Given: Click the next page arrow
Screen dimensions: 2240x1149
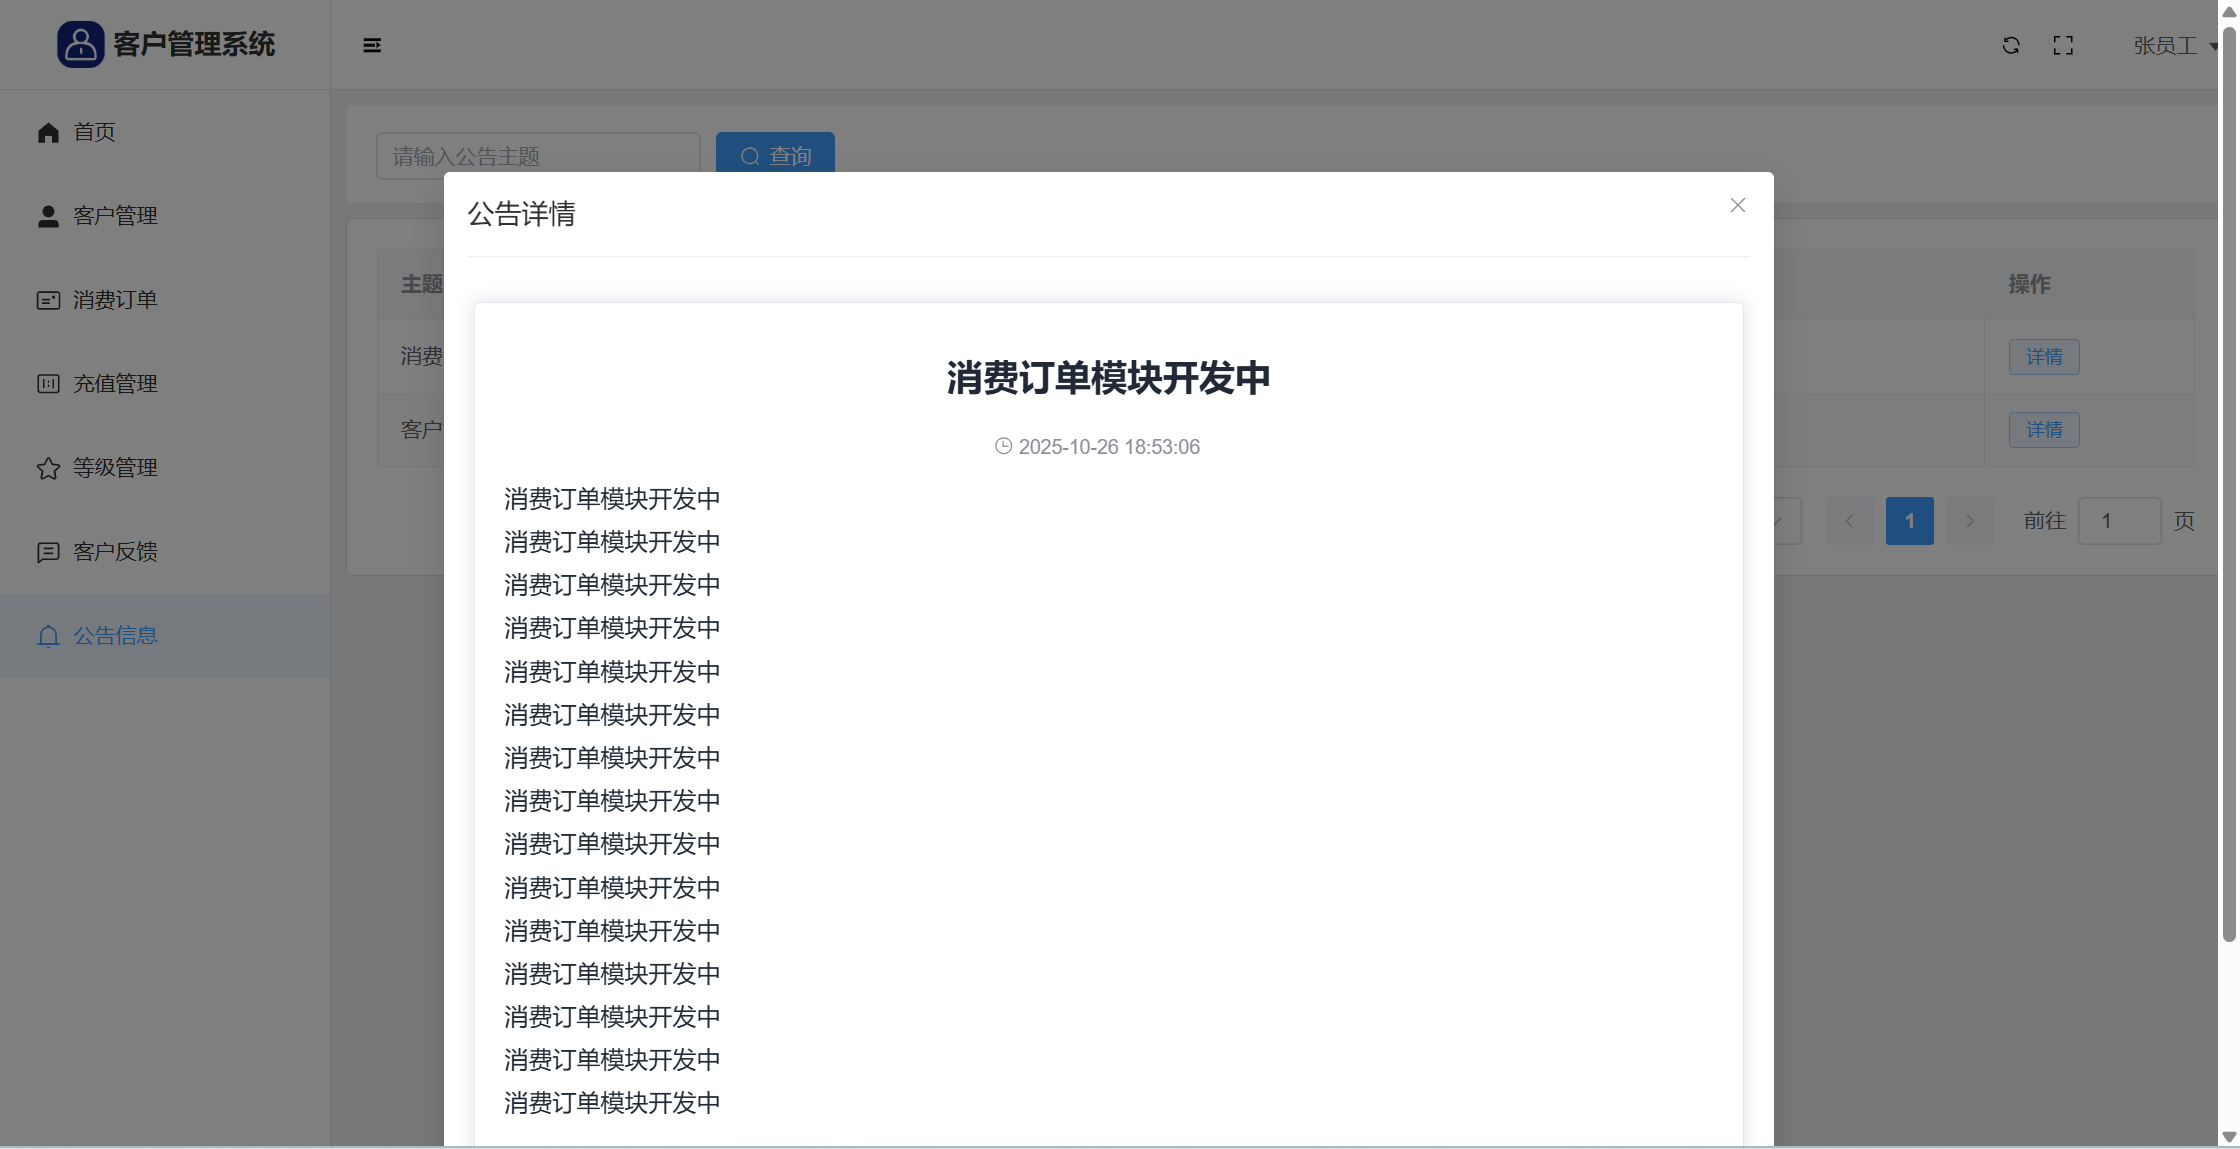Looking at the screenshot, I should click(1969, 521).
